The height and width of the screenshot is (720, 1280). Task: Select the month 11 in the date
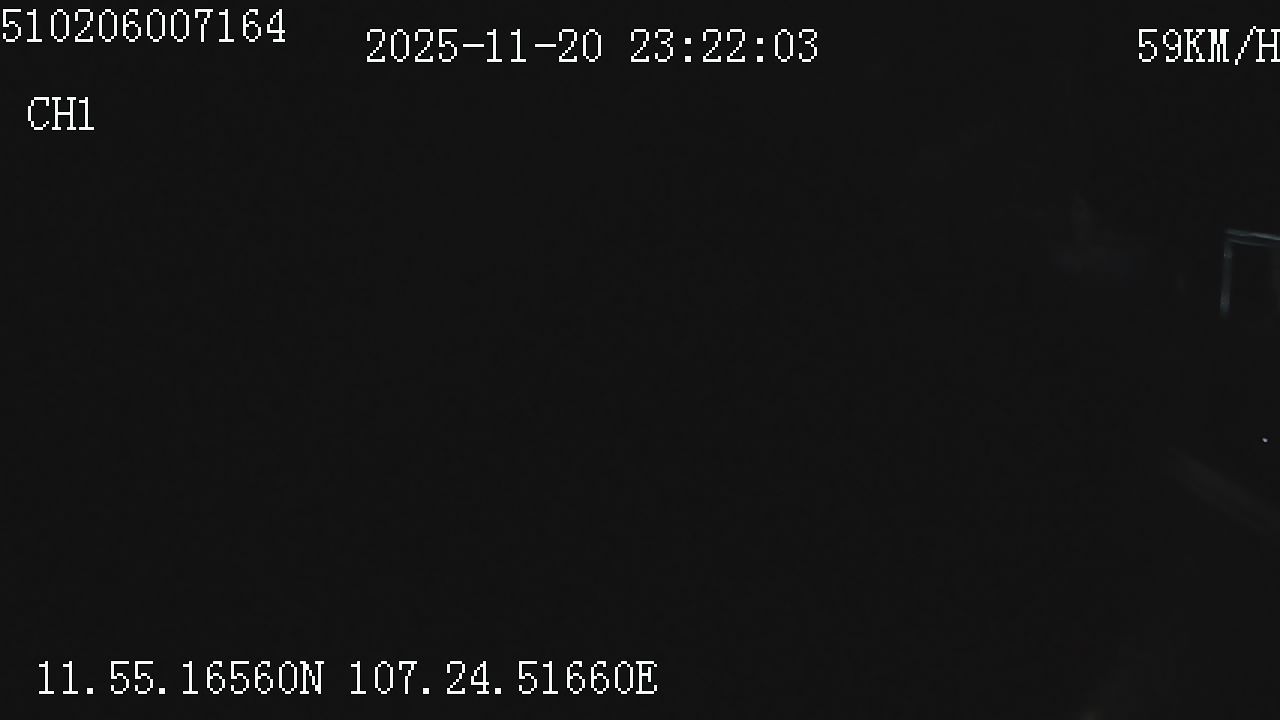point(508,47)
